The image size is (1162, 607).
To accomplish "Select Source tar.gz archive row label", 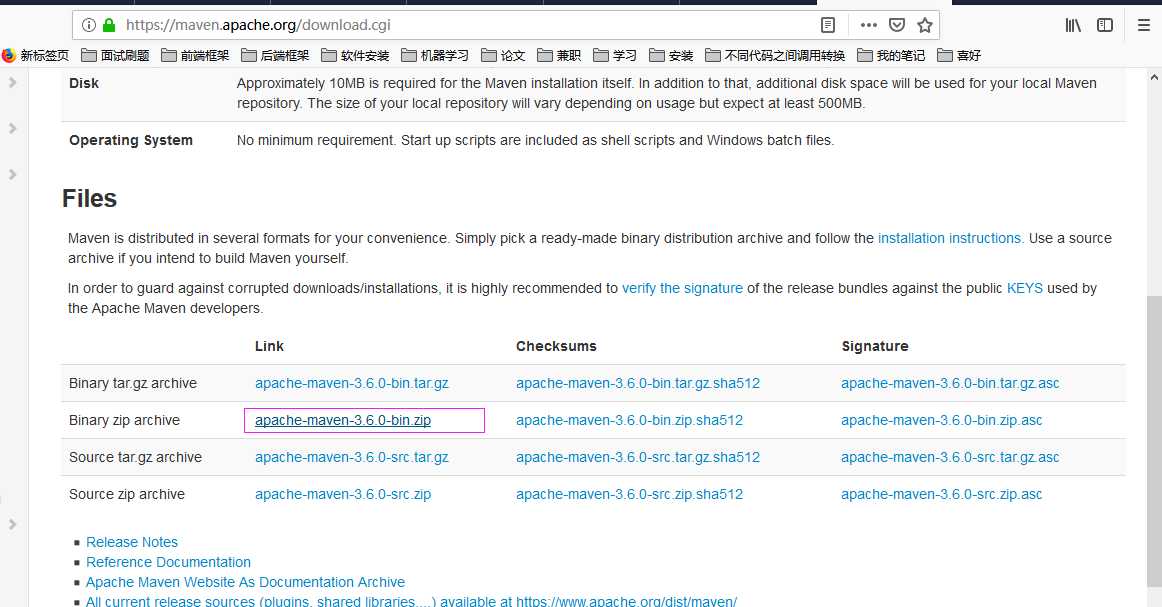I will (x=136, y=457).
